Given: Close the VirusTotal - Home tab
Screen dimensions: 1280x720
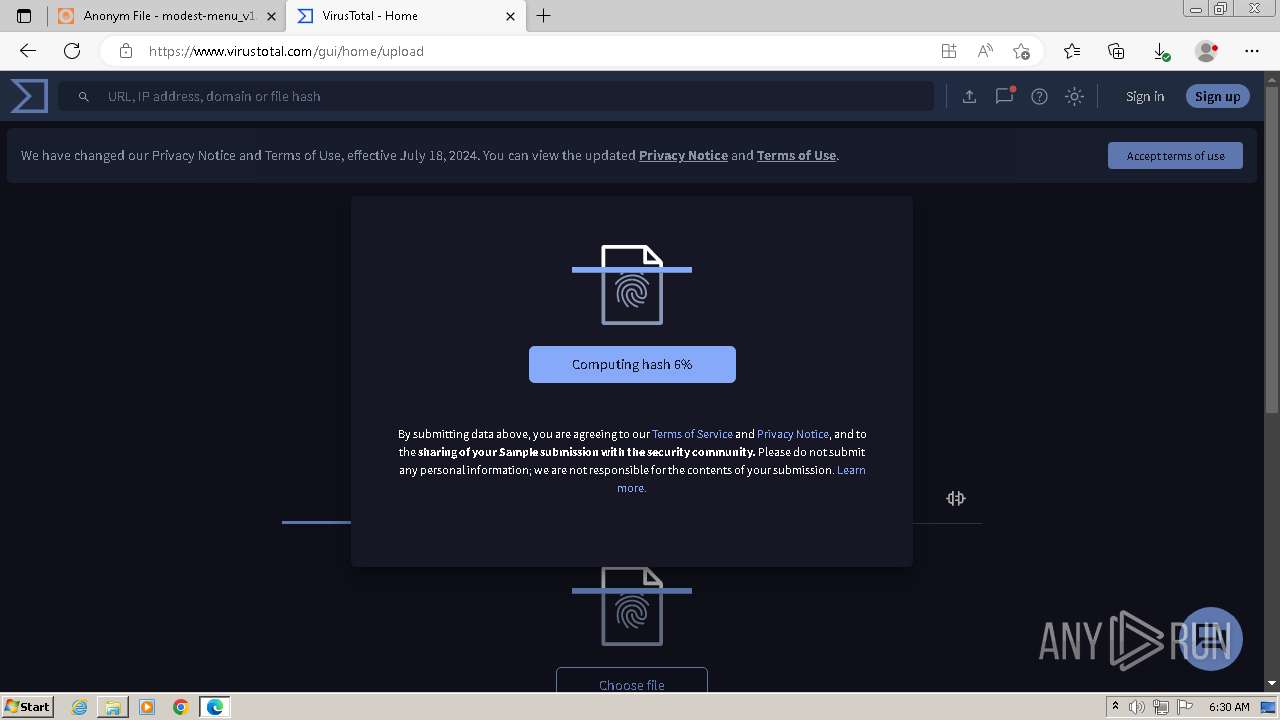Looking at the screenshot, I should click(x=510, y=16).
